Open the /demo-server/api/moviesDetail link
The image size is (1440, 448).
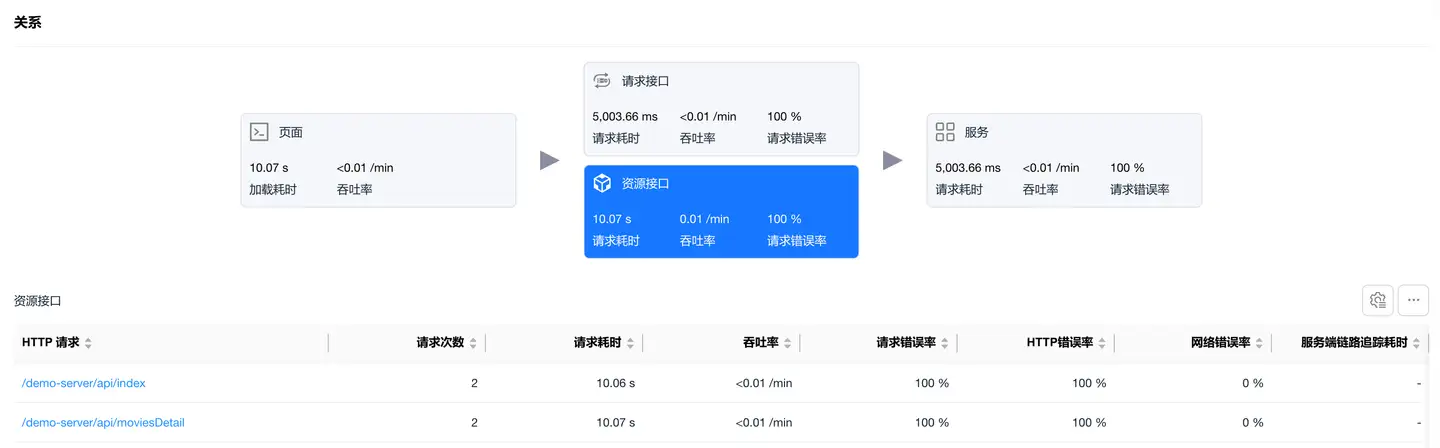click(x=103, y=423)
